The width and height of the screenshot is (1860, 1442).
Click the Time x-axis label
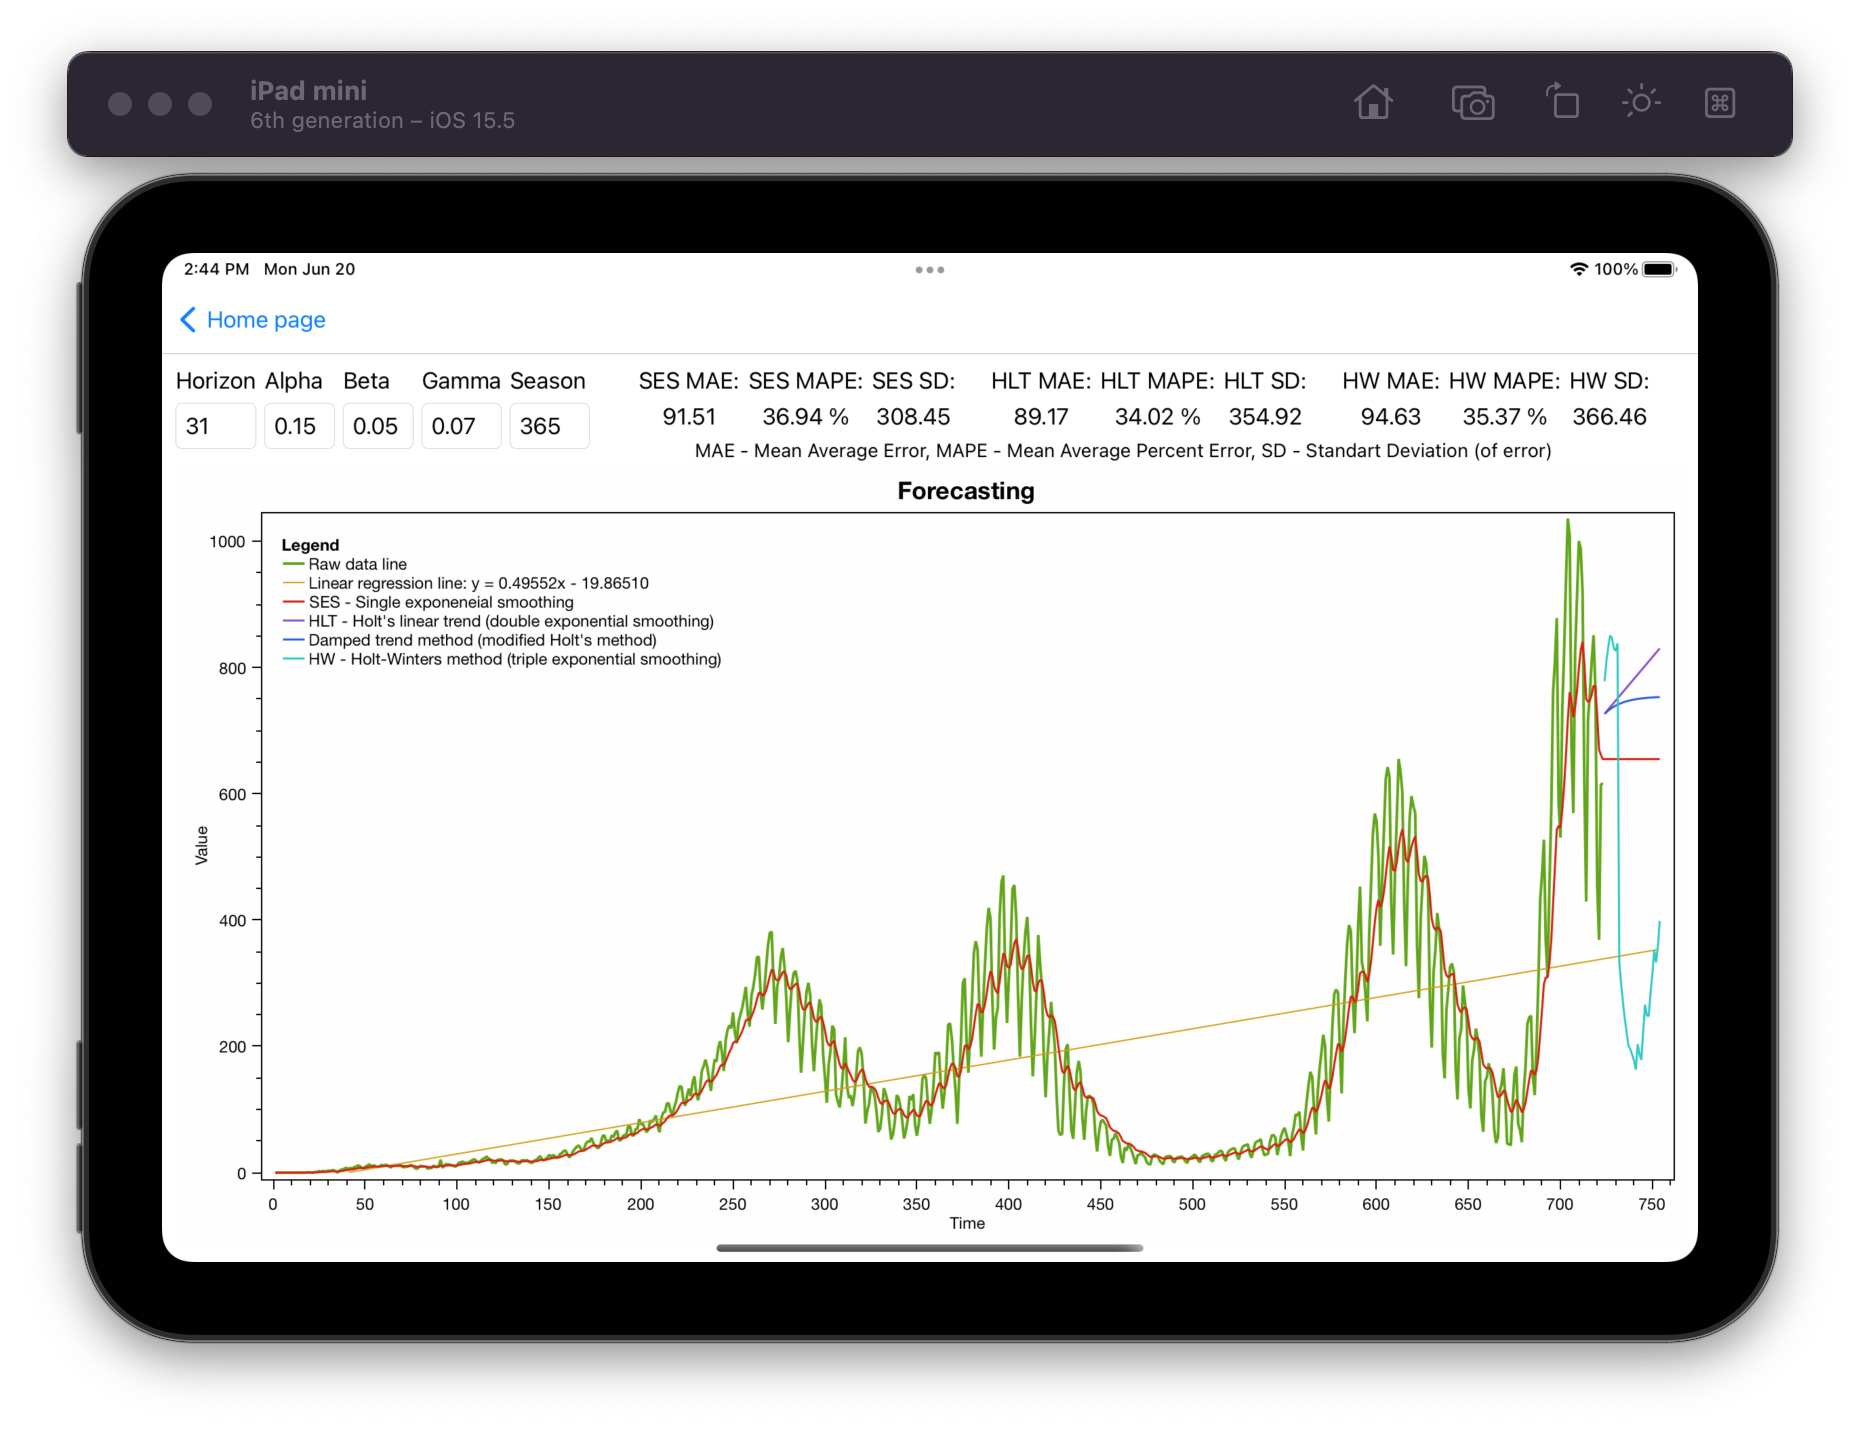pos(967,1223)
